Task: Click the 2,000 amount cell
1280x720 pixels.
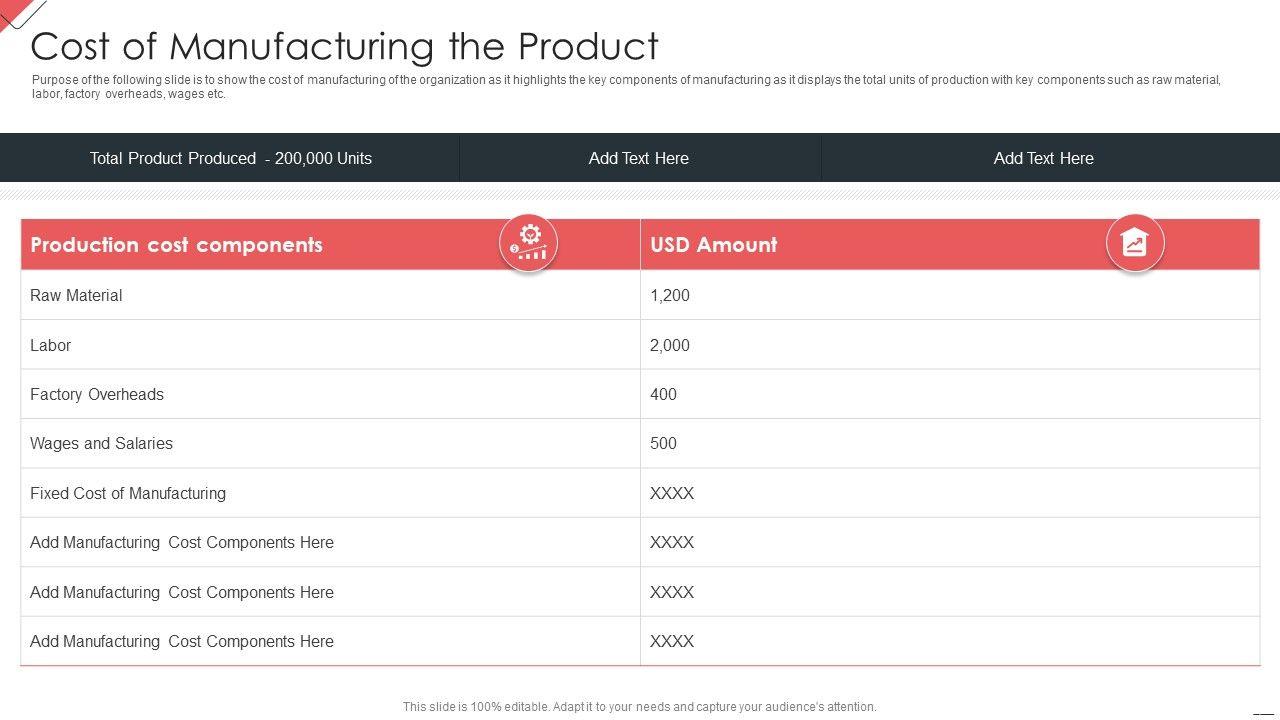Action: pos(670,345)
